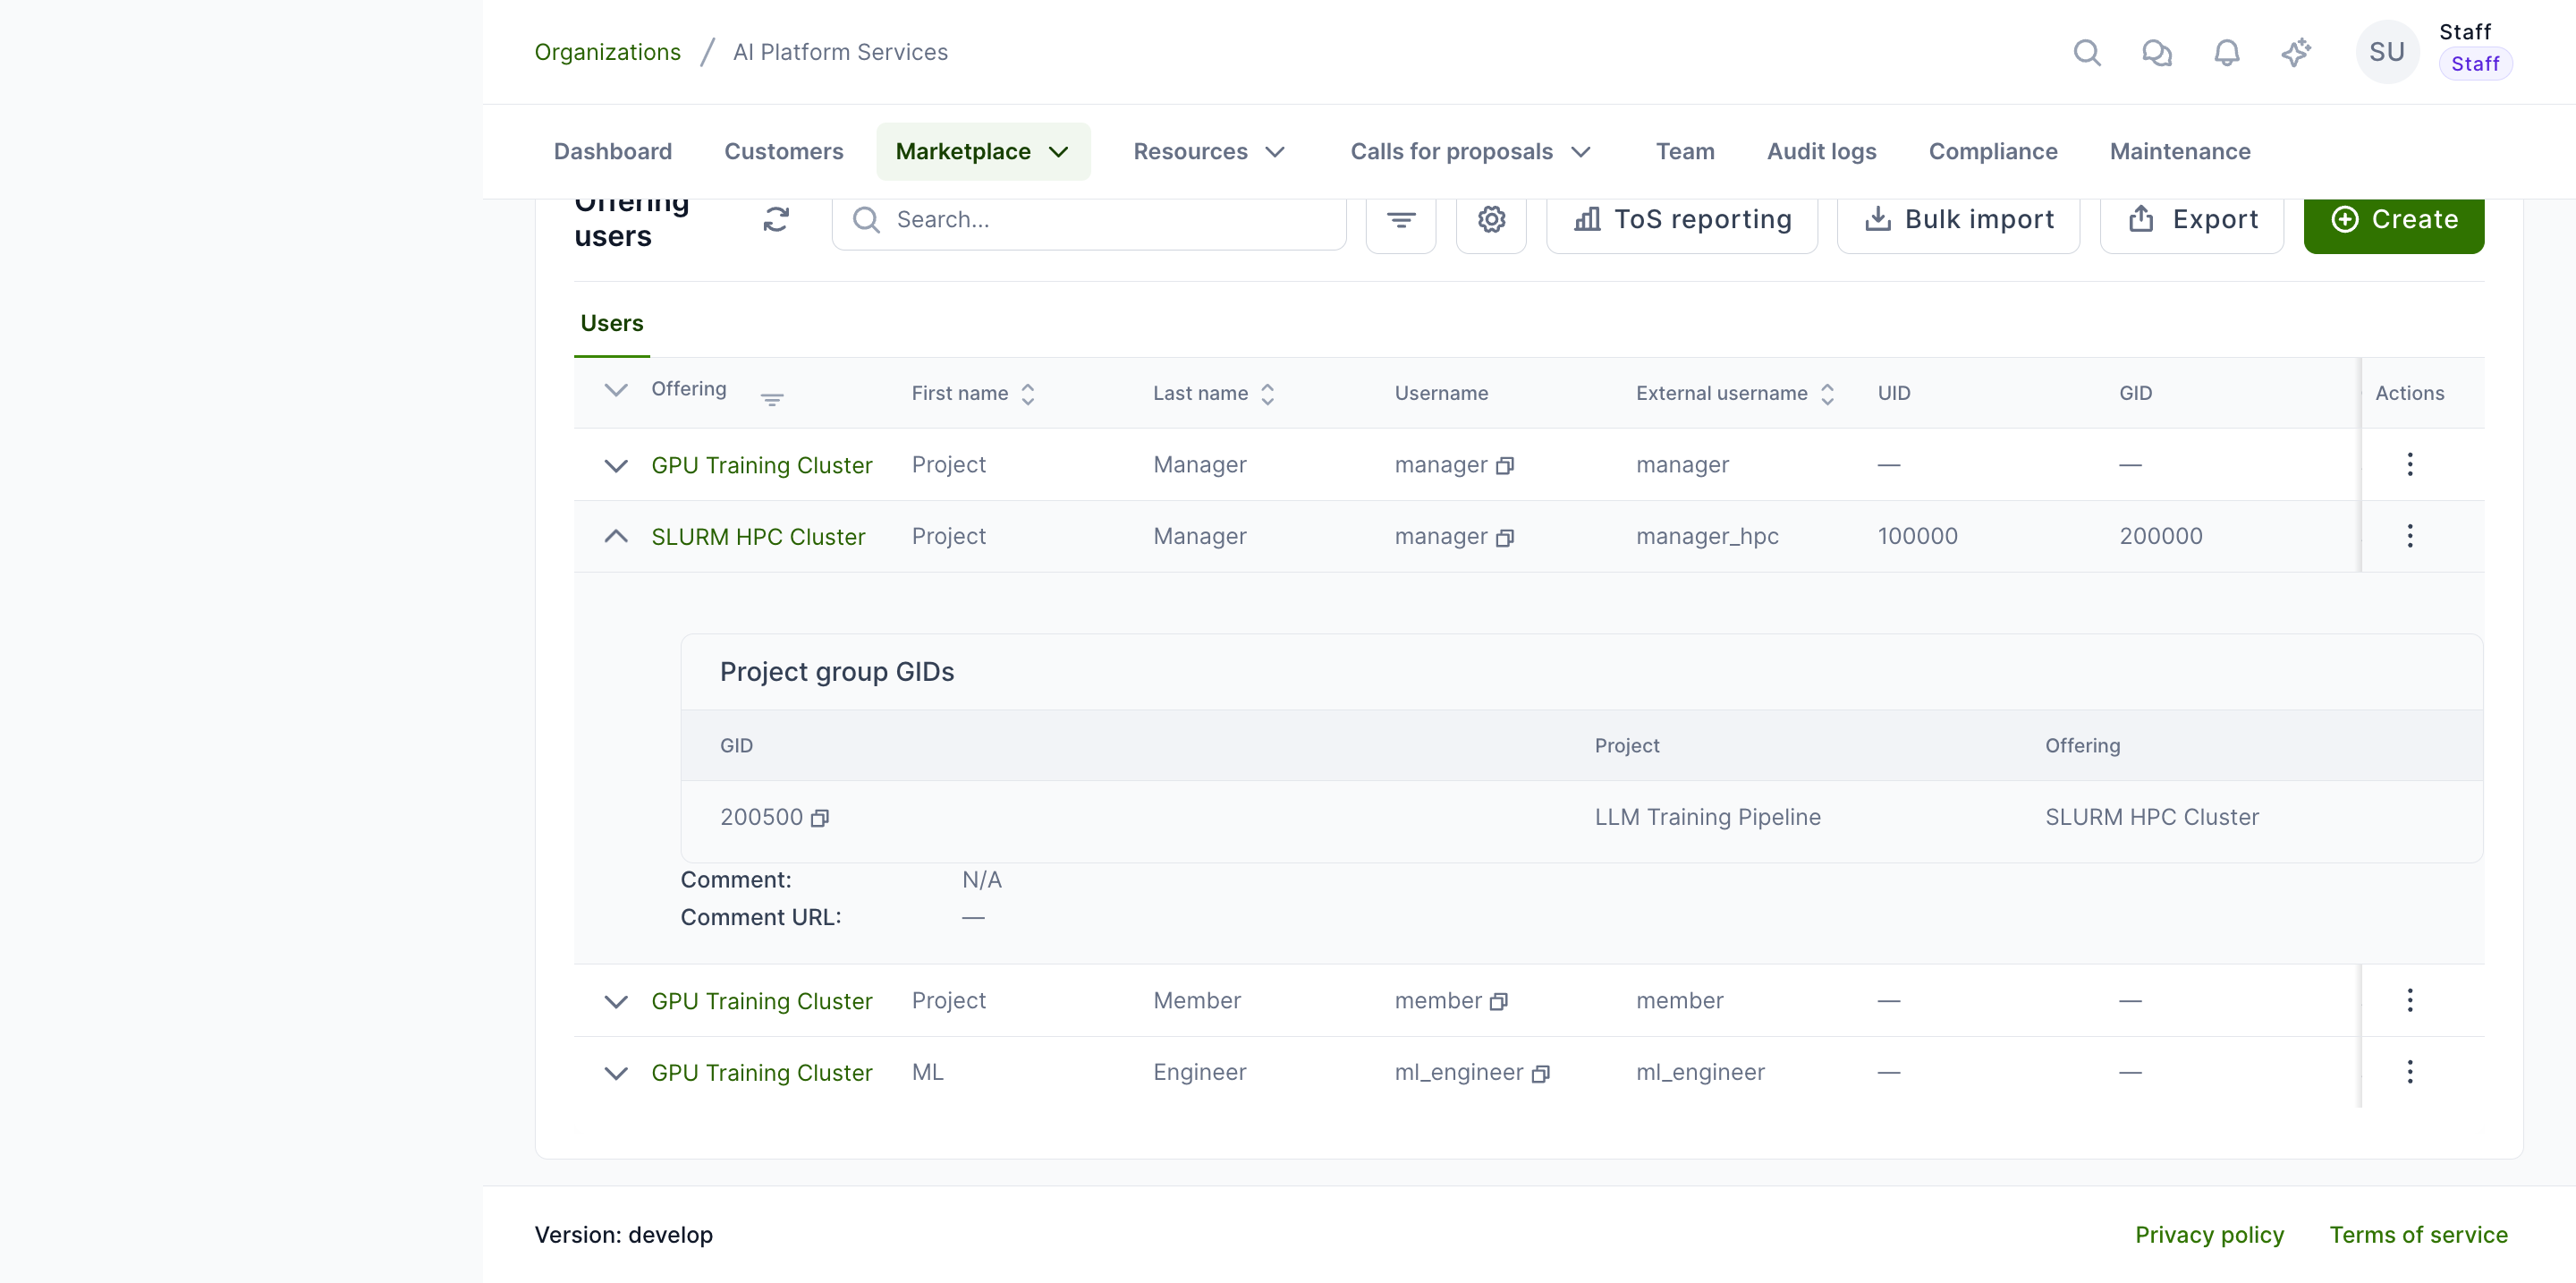Screen dimensions: 2576x1283
Task: Expand all rows via header chevron
Action: coord(616,390)
